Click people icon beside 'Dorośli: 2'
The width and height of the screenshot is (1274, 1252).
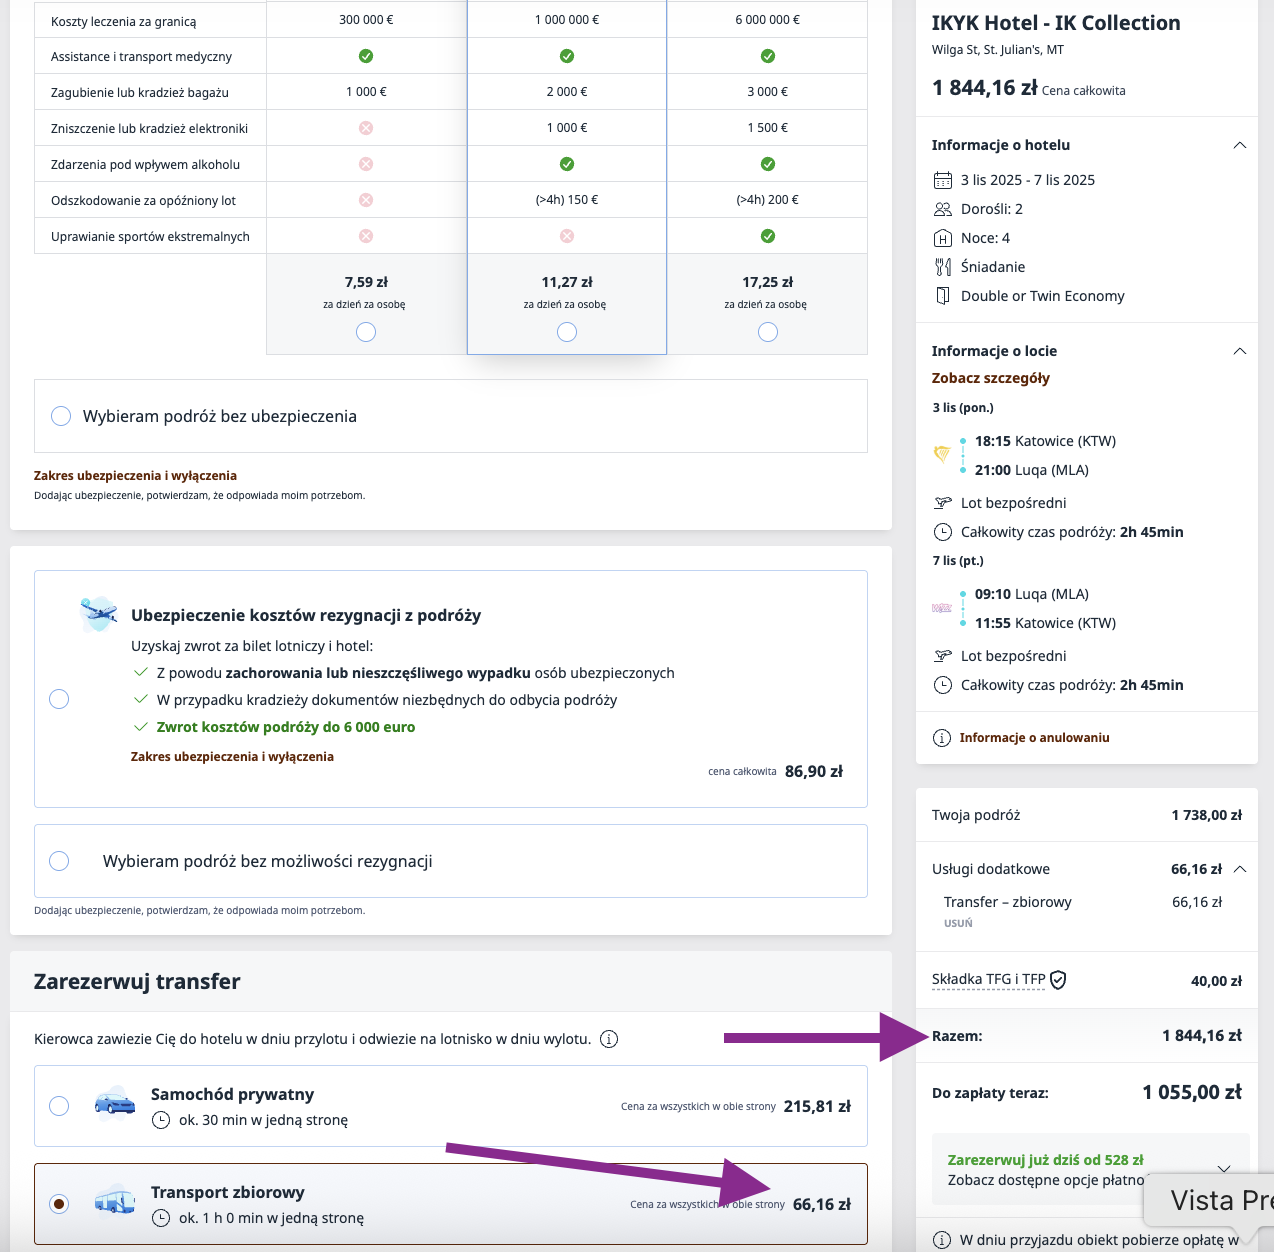coord(943,209)
